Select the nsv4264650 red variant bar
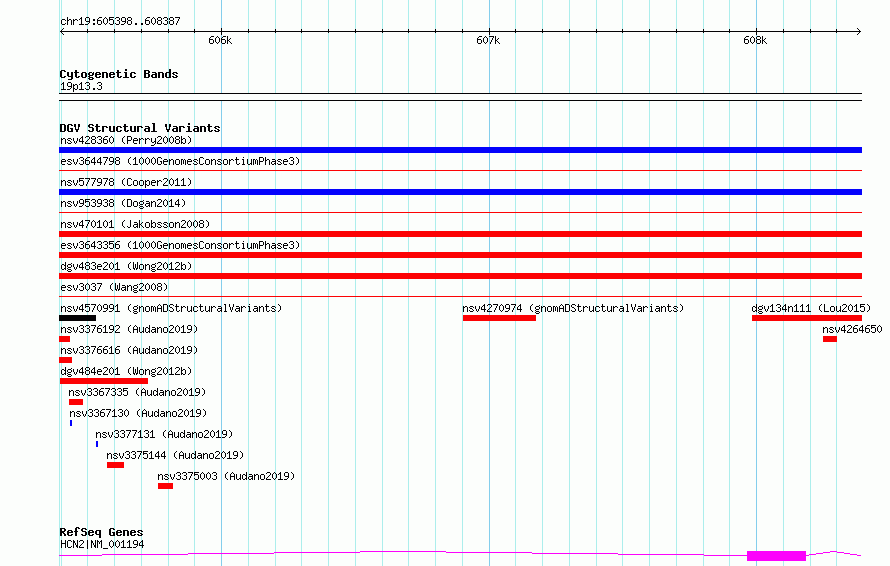 (x=830, y=339)
